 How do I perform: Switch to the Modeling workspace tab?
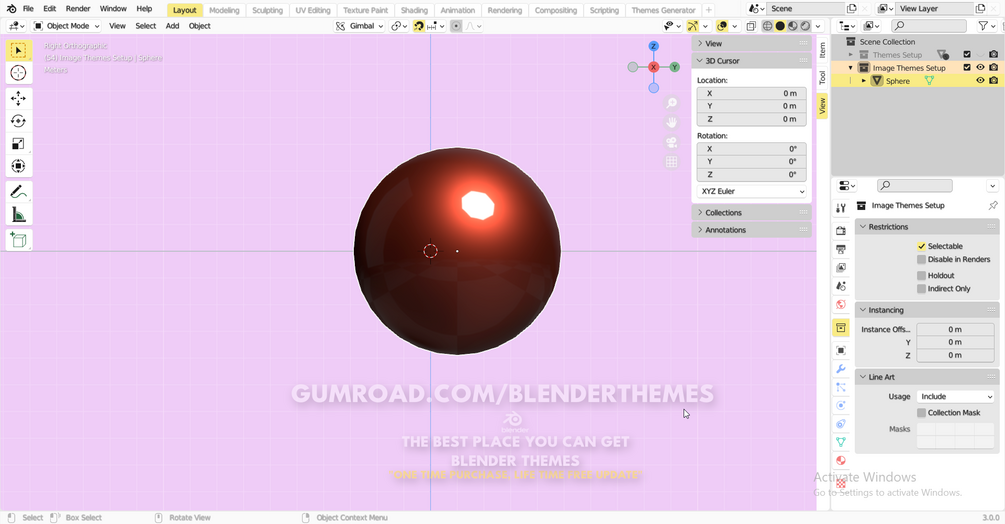(224, 10)
